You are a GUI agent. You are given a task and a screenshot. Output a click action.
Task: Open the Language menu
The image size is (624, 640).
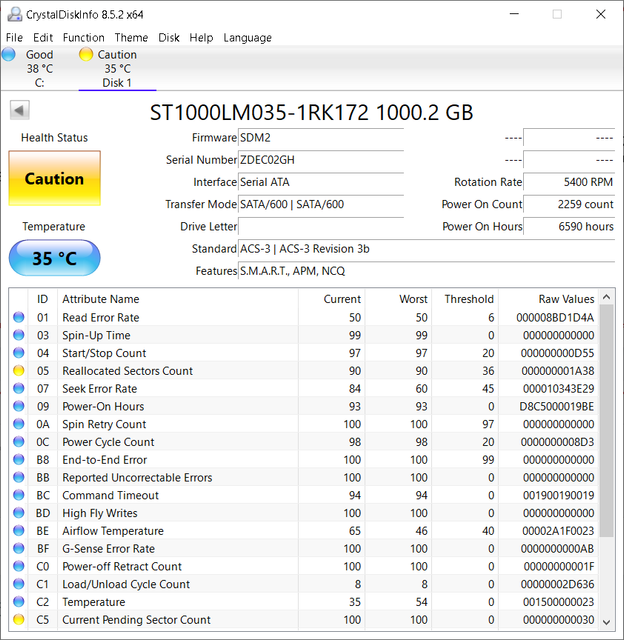coord(247,38)
